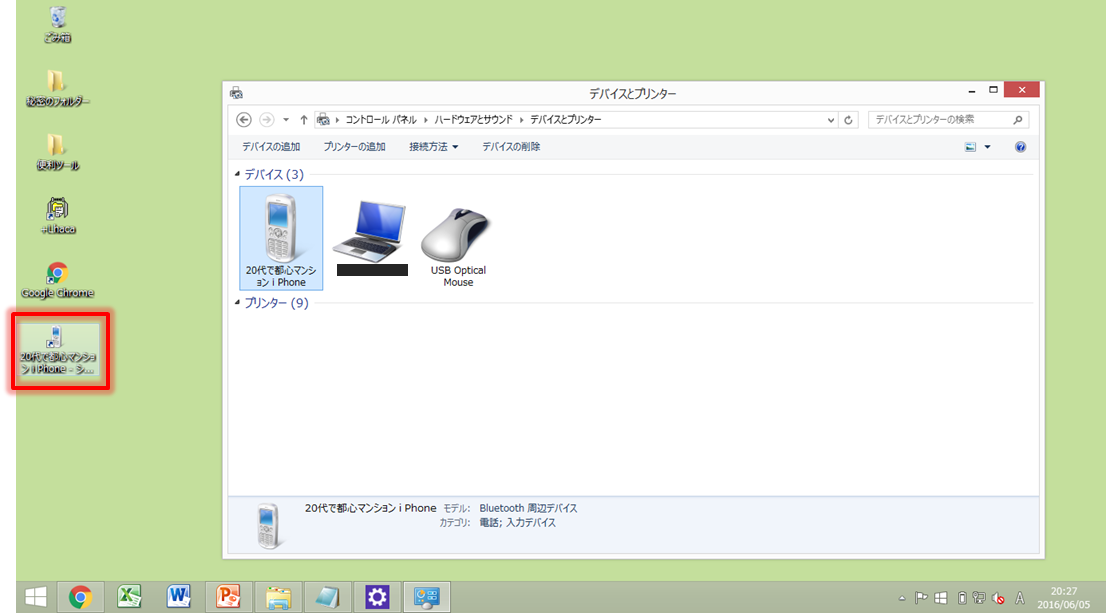Select the laptop computer device icon

point(371,236)
